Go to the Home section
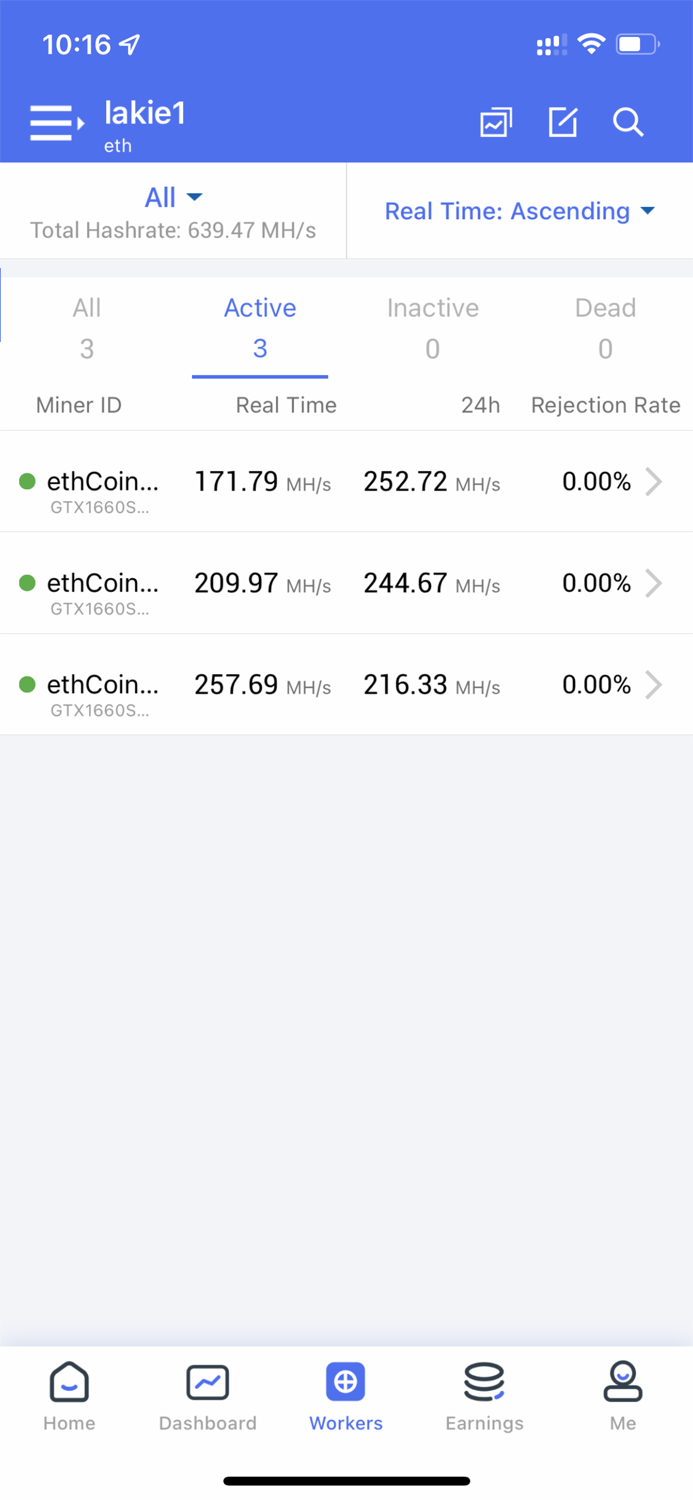This screenshot has height=1500, width=693. tap(68, 1396)
